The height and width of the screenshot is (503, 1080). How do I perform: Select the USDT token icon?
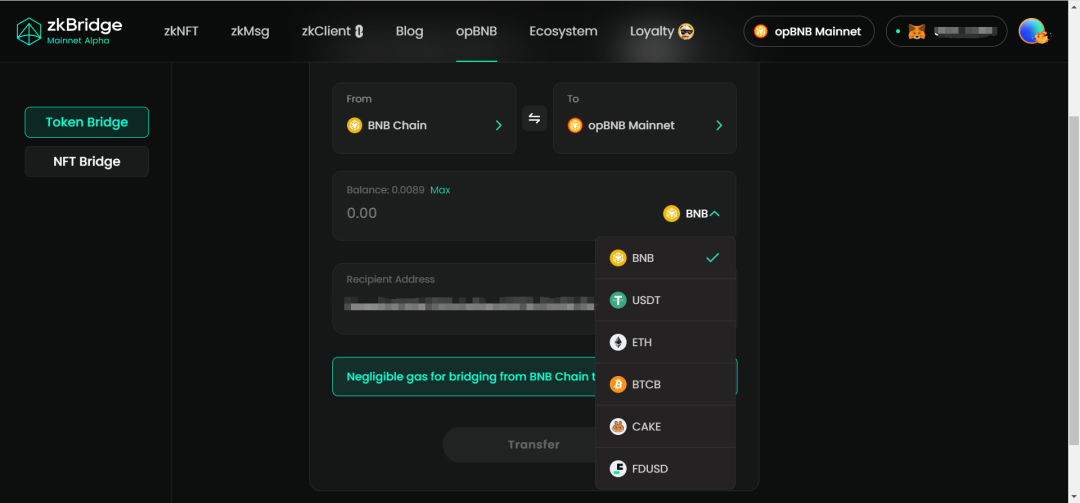(618, 300)
